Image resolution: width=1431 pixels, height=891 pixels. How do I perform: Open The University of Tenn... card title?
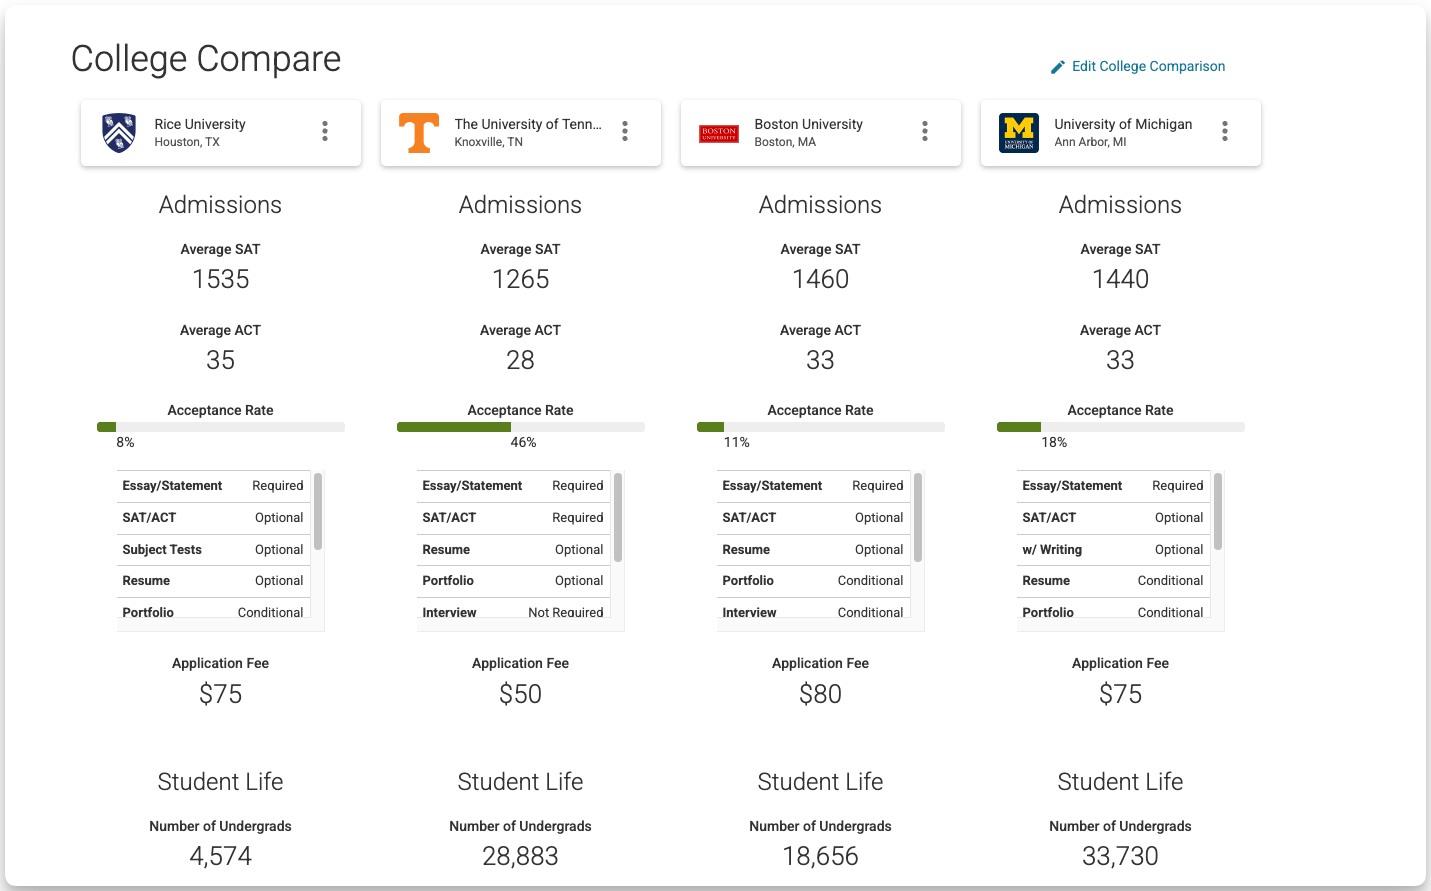pos(528,124)
